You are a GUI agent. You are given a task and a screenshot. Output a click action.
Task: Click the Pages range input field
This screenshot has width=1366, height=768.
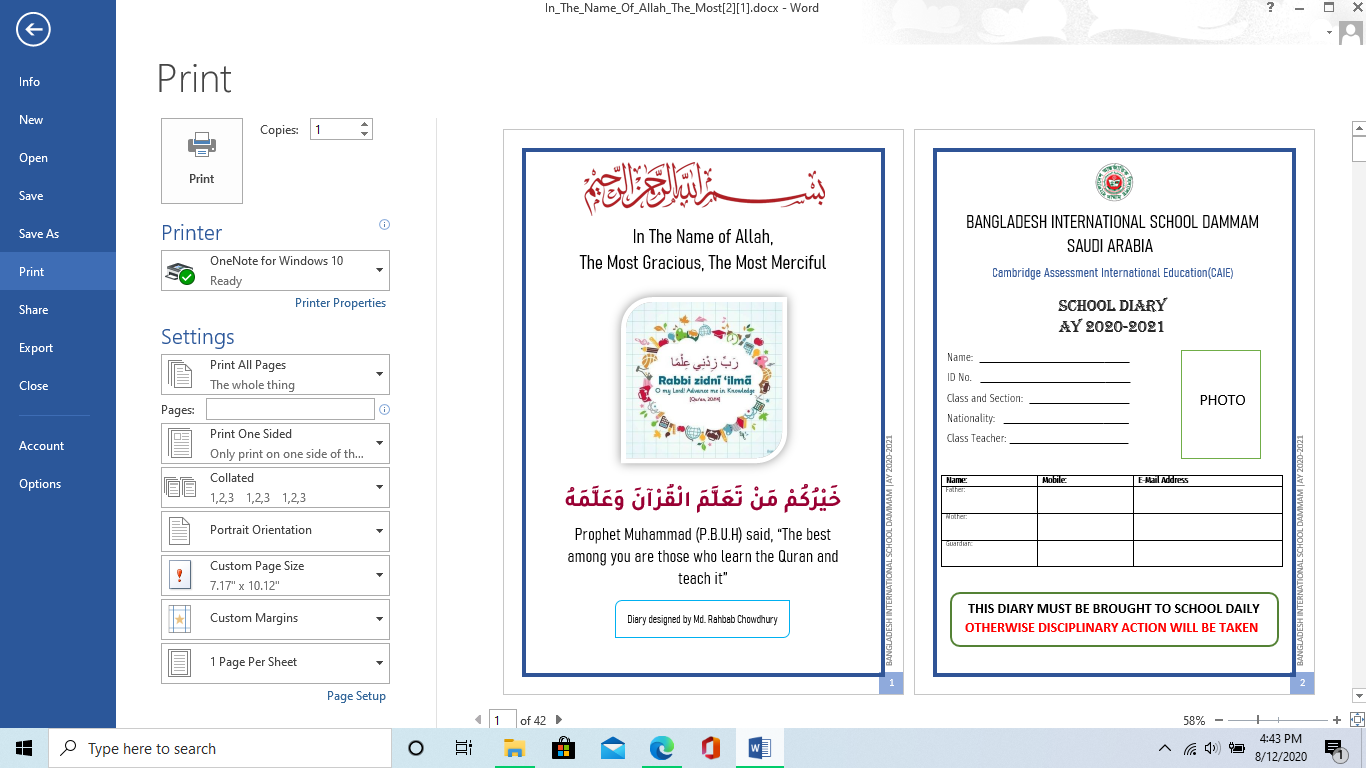click(290, 409)
